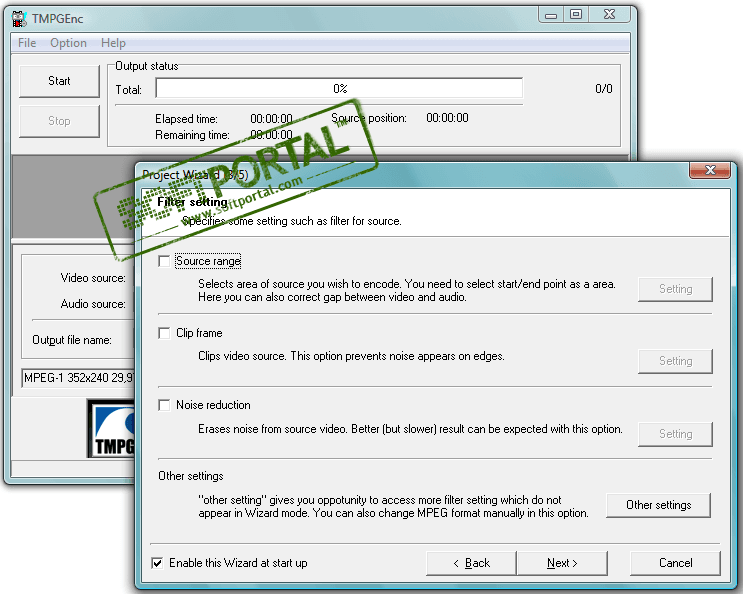
Task: Click the Remaining time label
Action: pos(192,135)
